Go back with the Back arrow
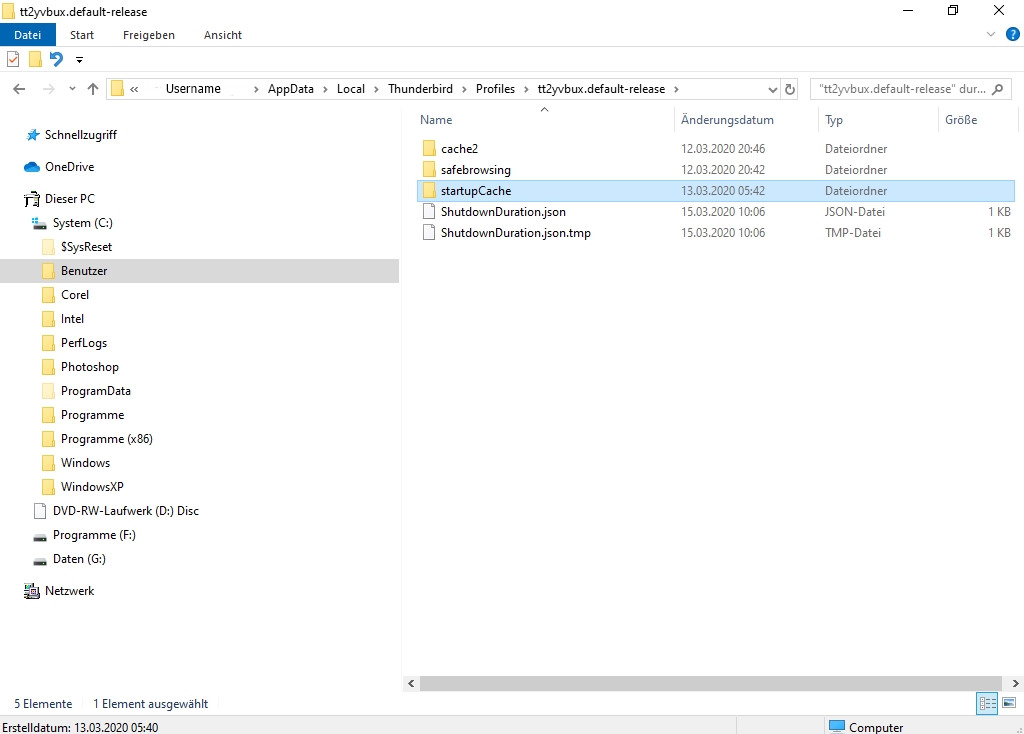 [x=19, y=89]
